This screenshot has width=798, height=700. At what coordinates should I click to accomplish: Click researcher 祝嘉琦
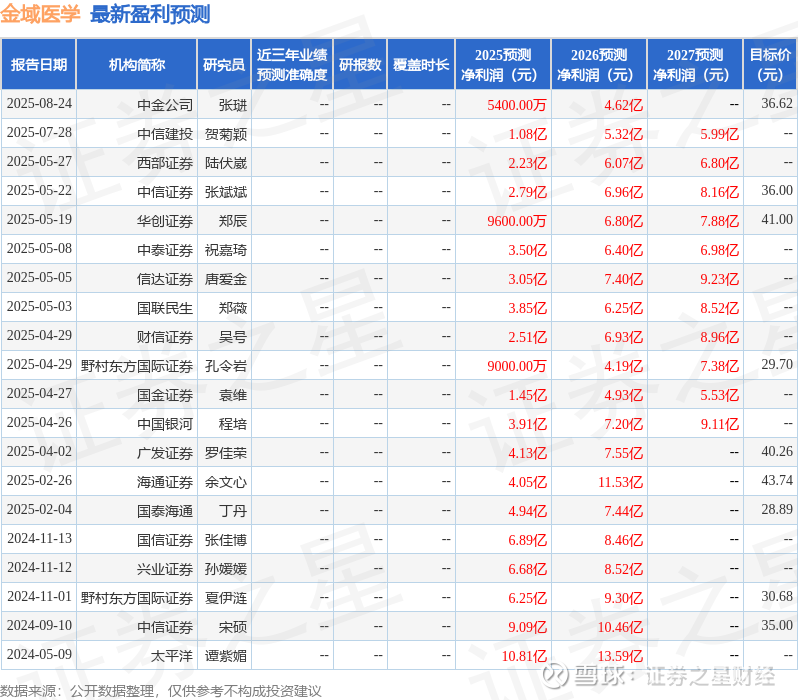[226, 250]
